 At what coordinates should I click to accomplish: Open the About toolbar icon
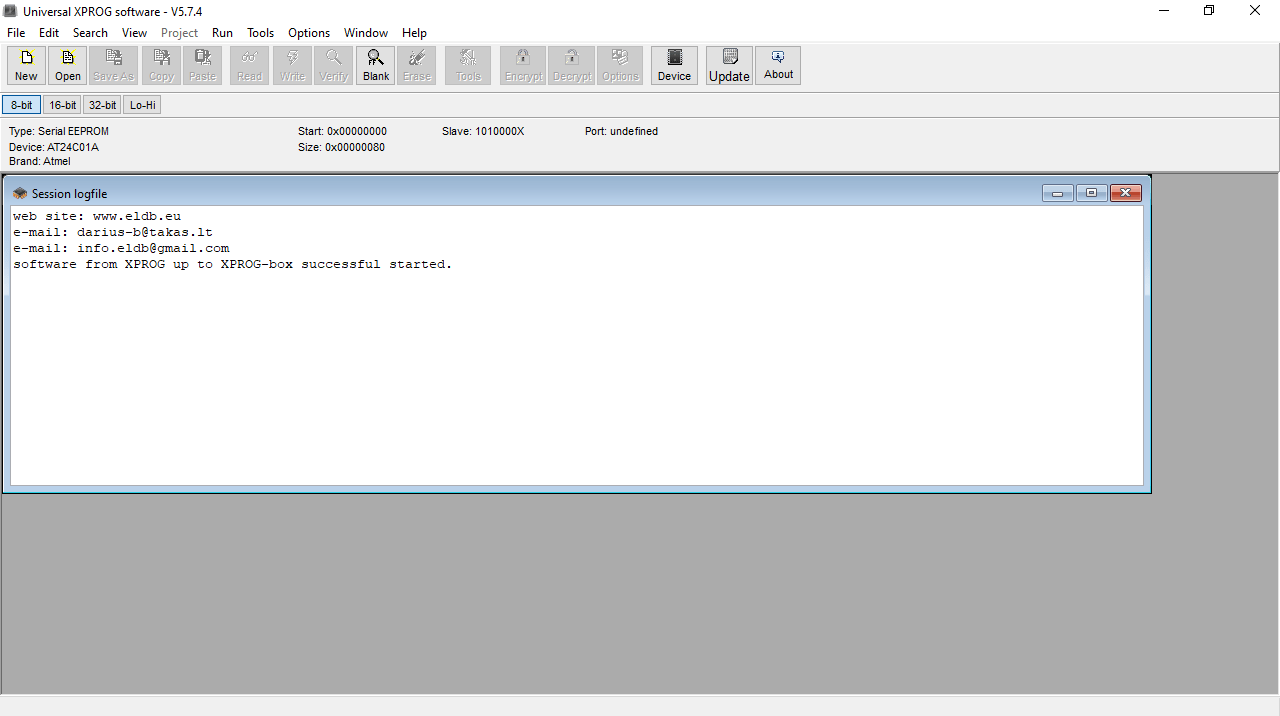[x=778, y=65]
